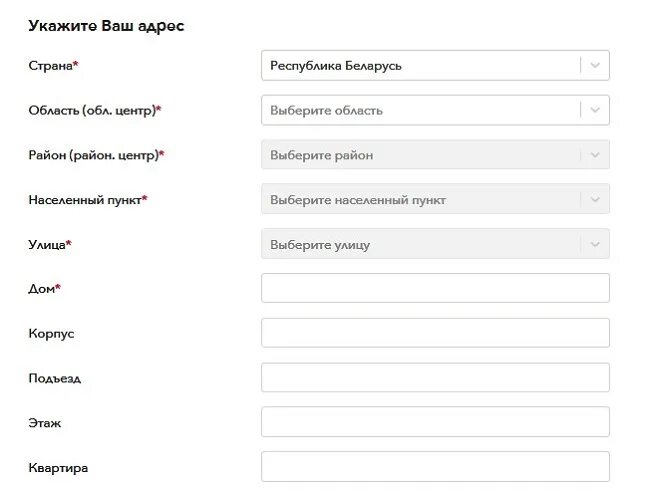Screen dimensions: 650x492
Task: Click the chevron arrow in the Улица field
Action: coord(595,244)
